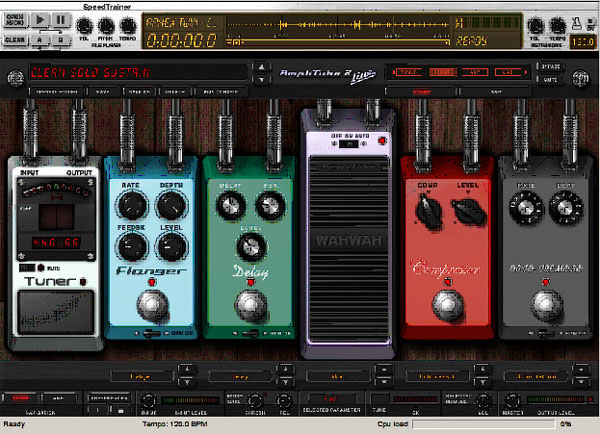Click the Tuner pedal note display
This screenshot has width=600, height=434.
57,217
